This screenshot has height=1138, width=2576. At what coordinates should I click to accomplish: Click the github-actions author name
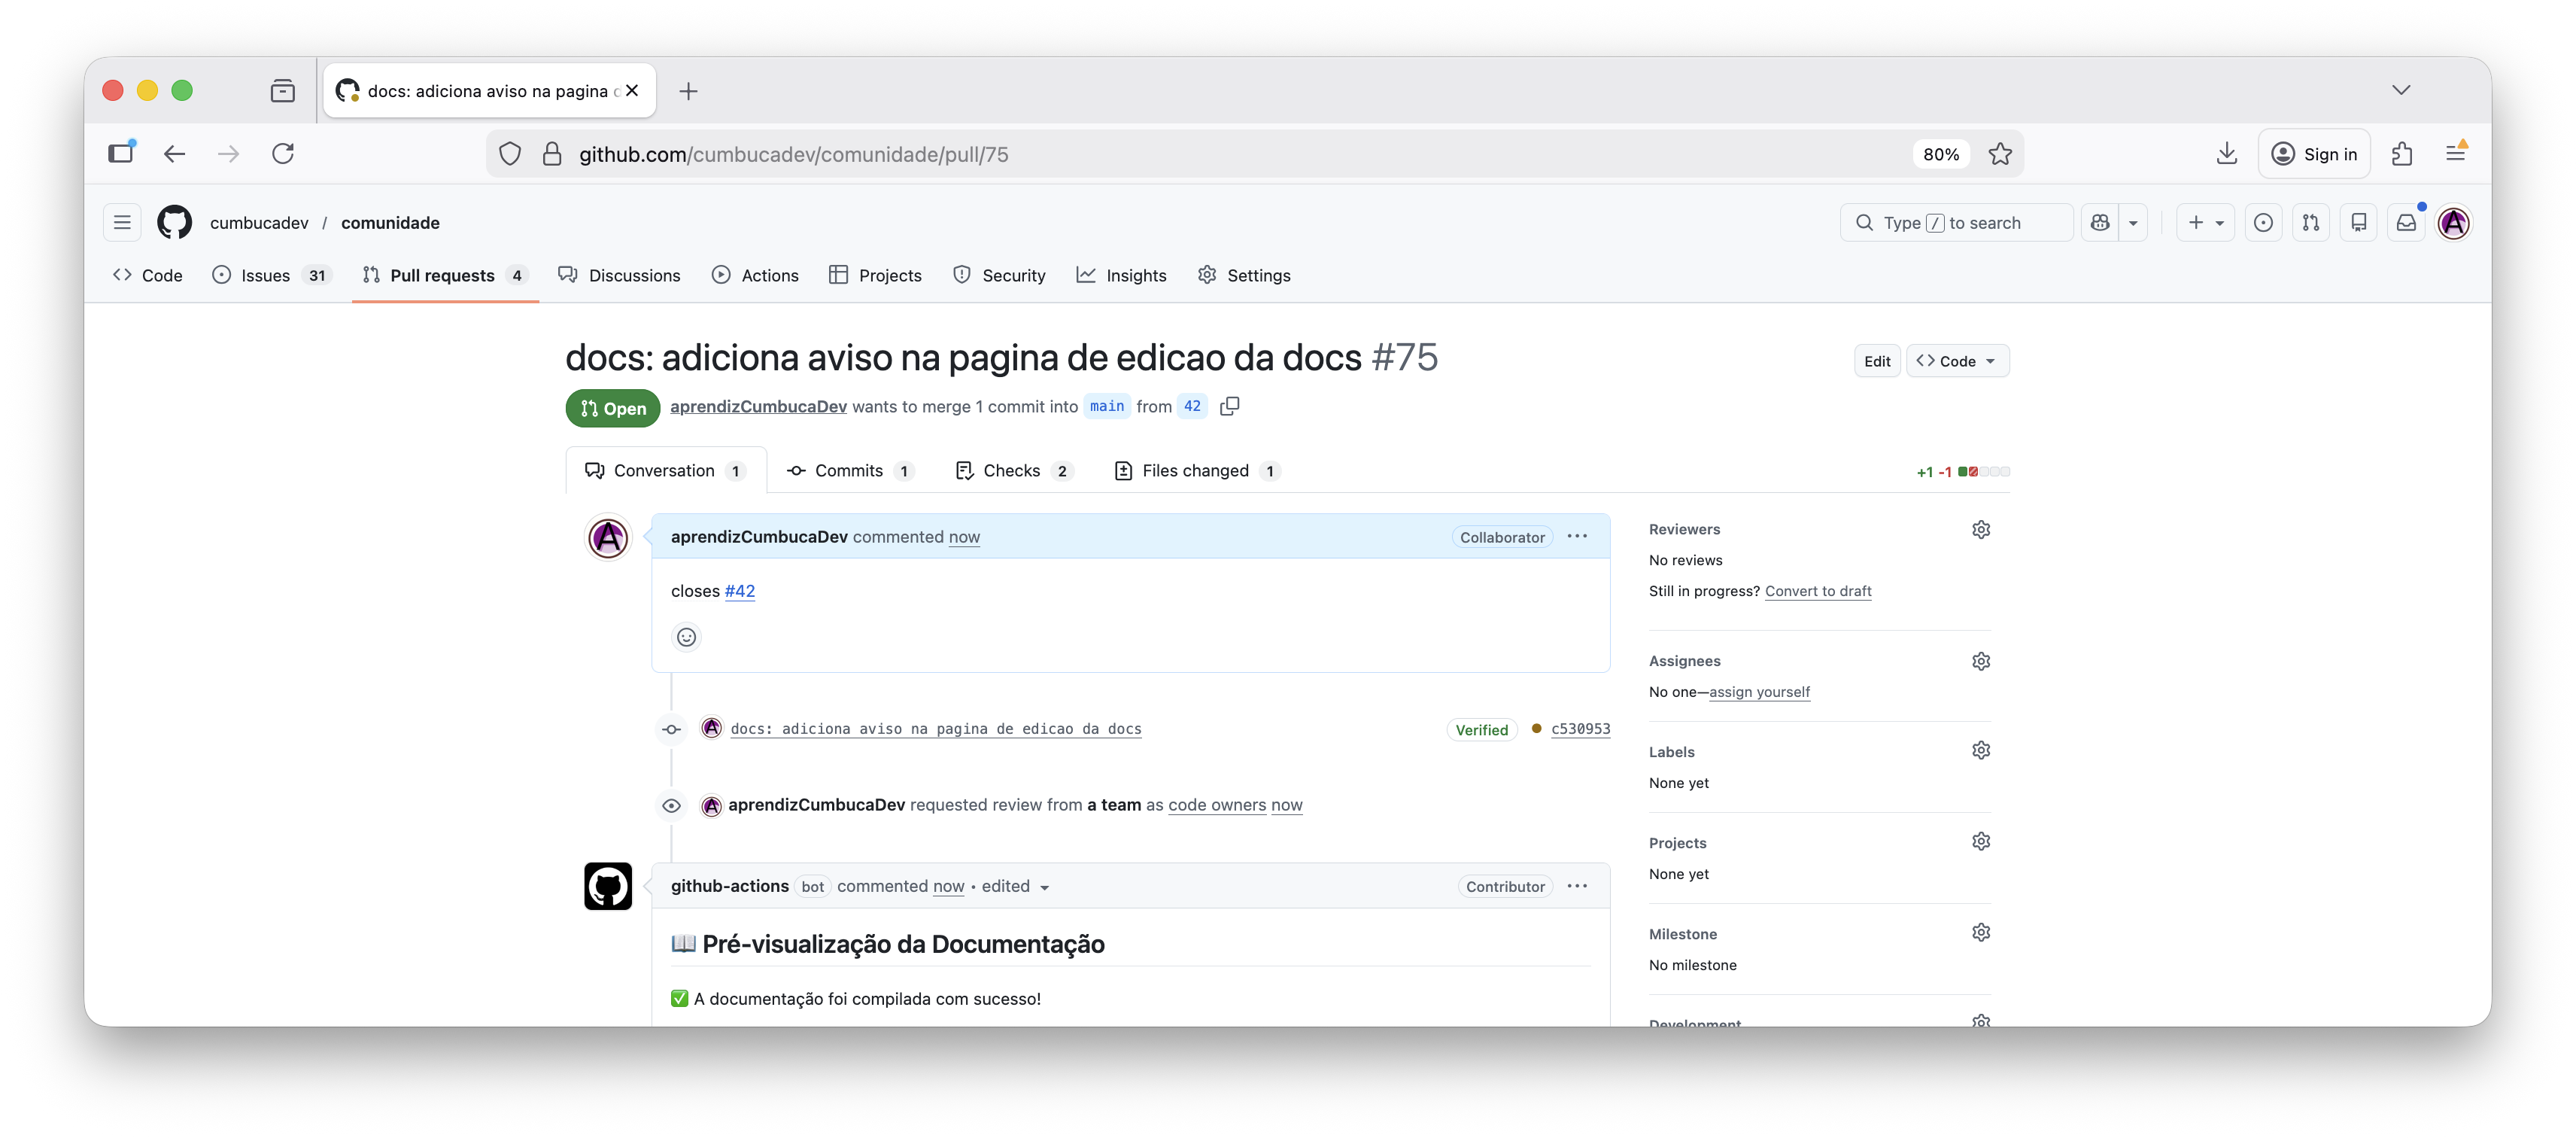730,886
